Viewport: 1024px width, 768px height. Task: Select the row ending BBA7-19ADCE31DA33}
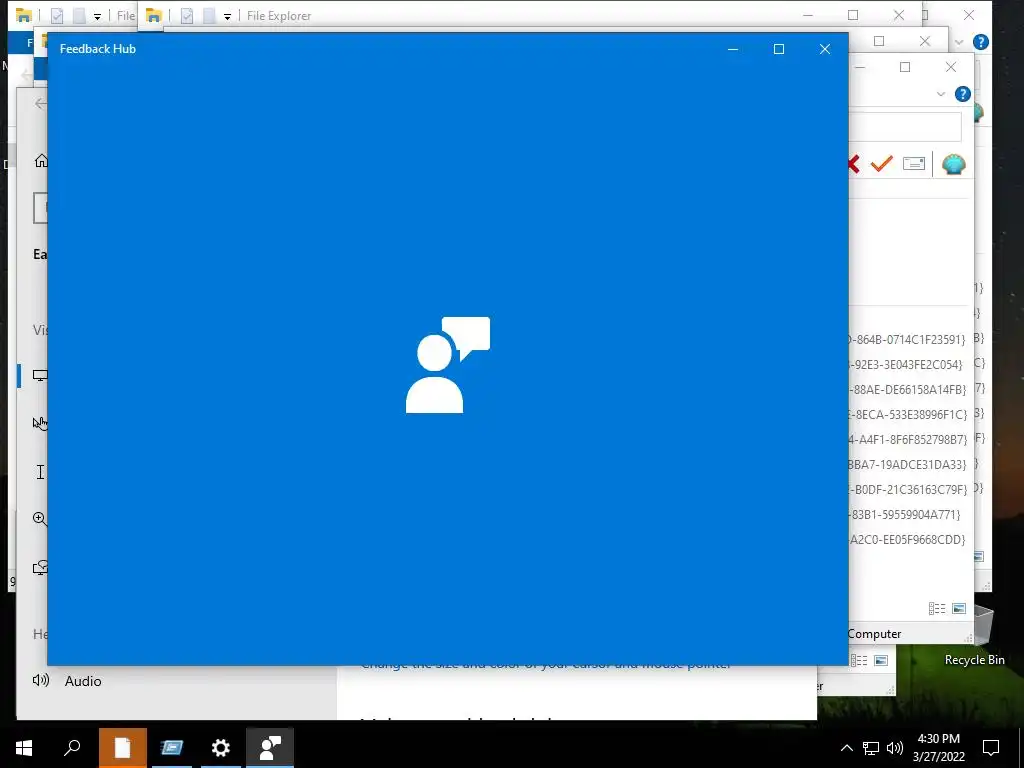(908, 465)
